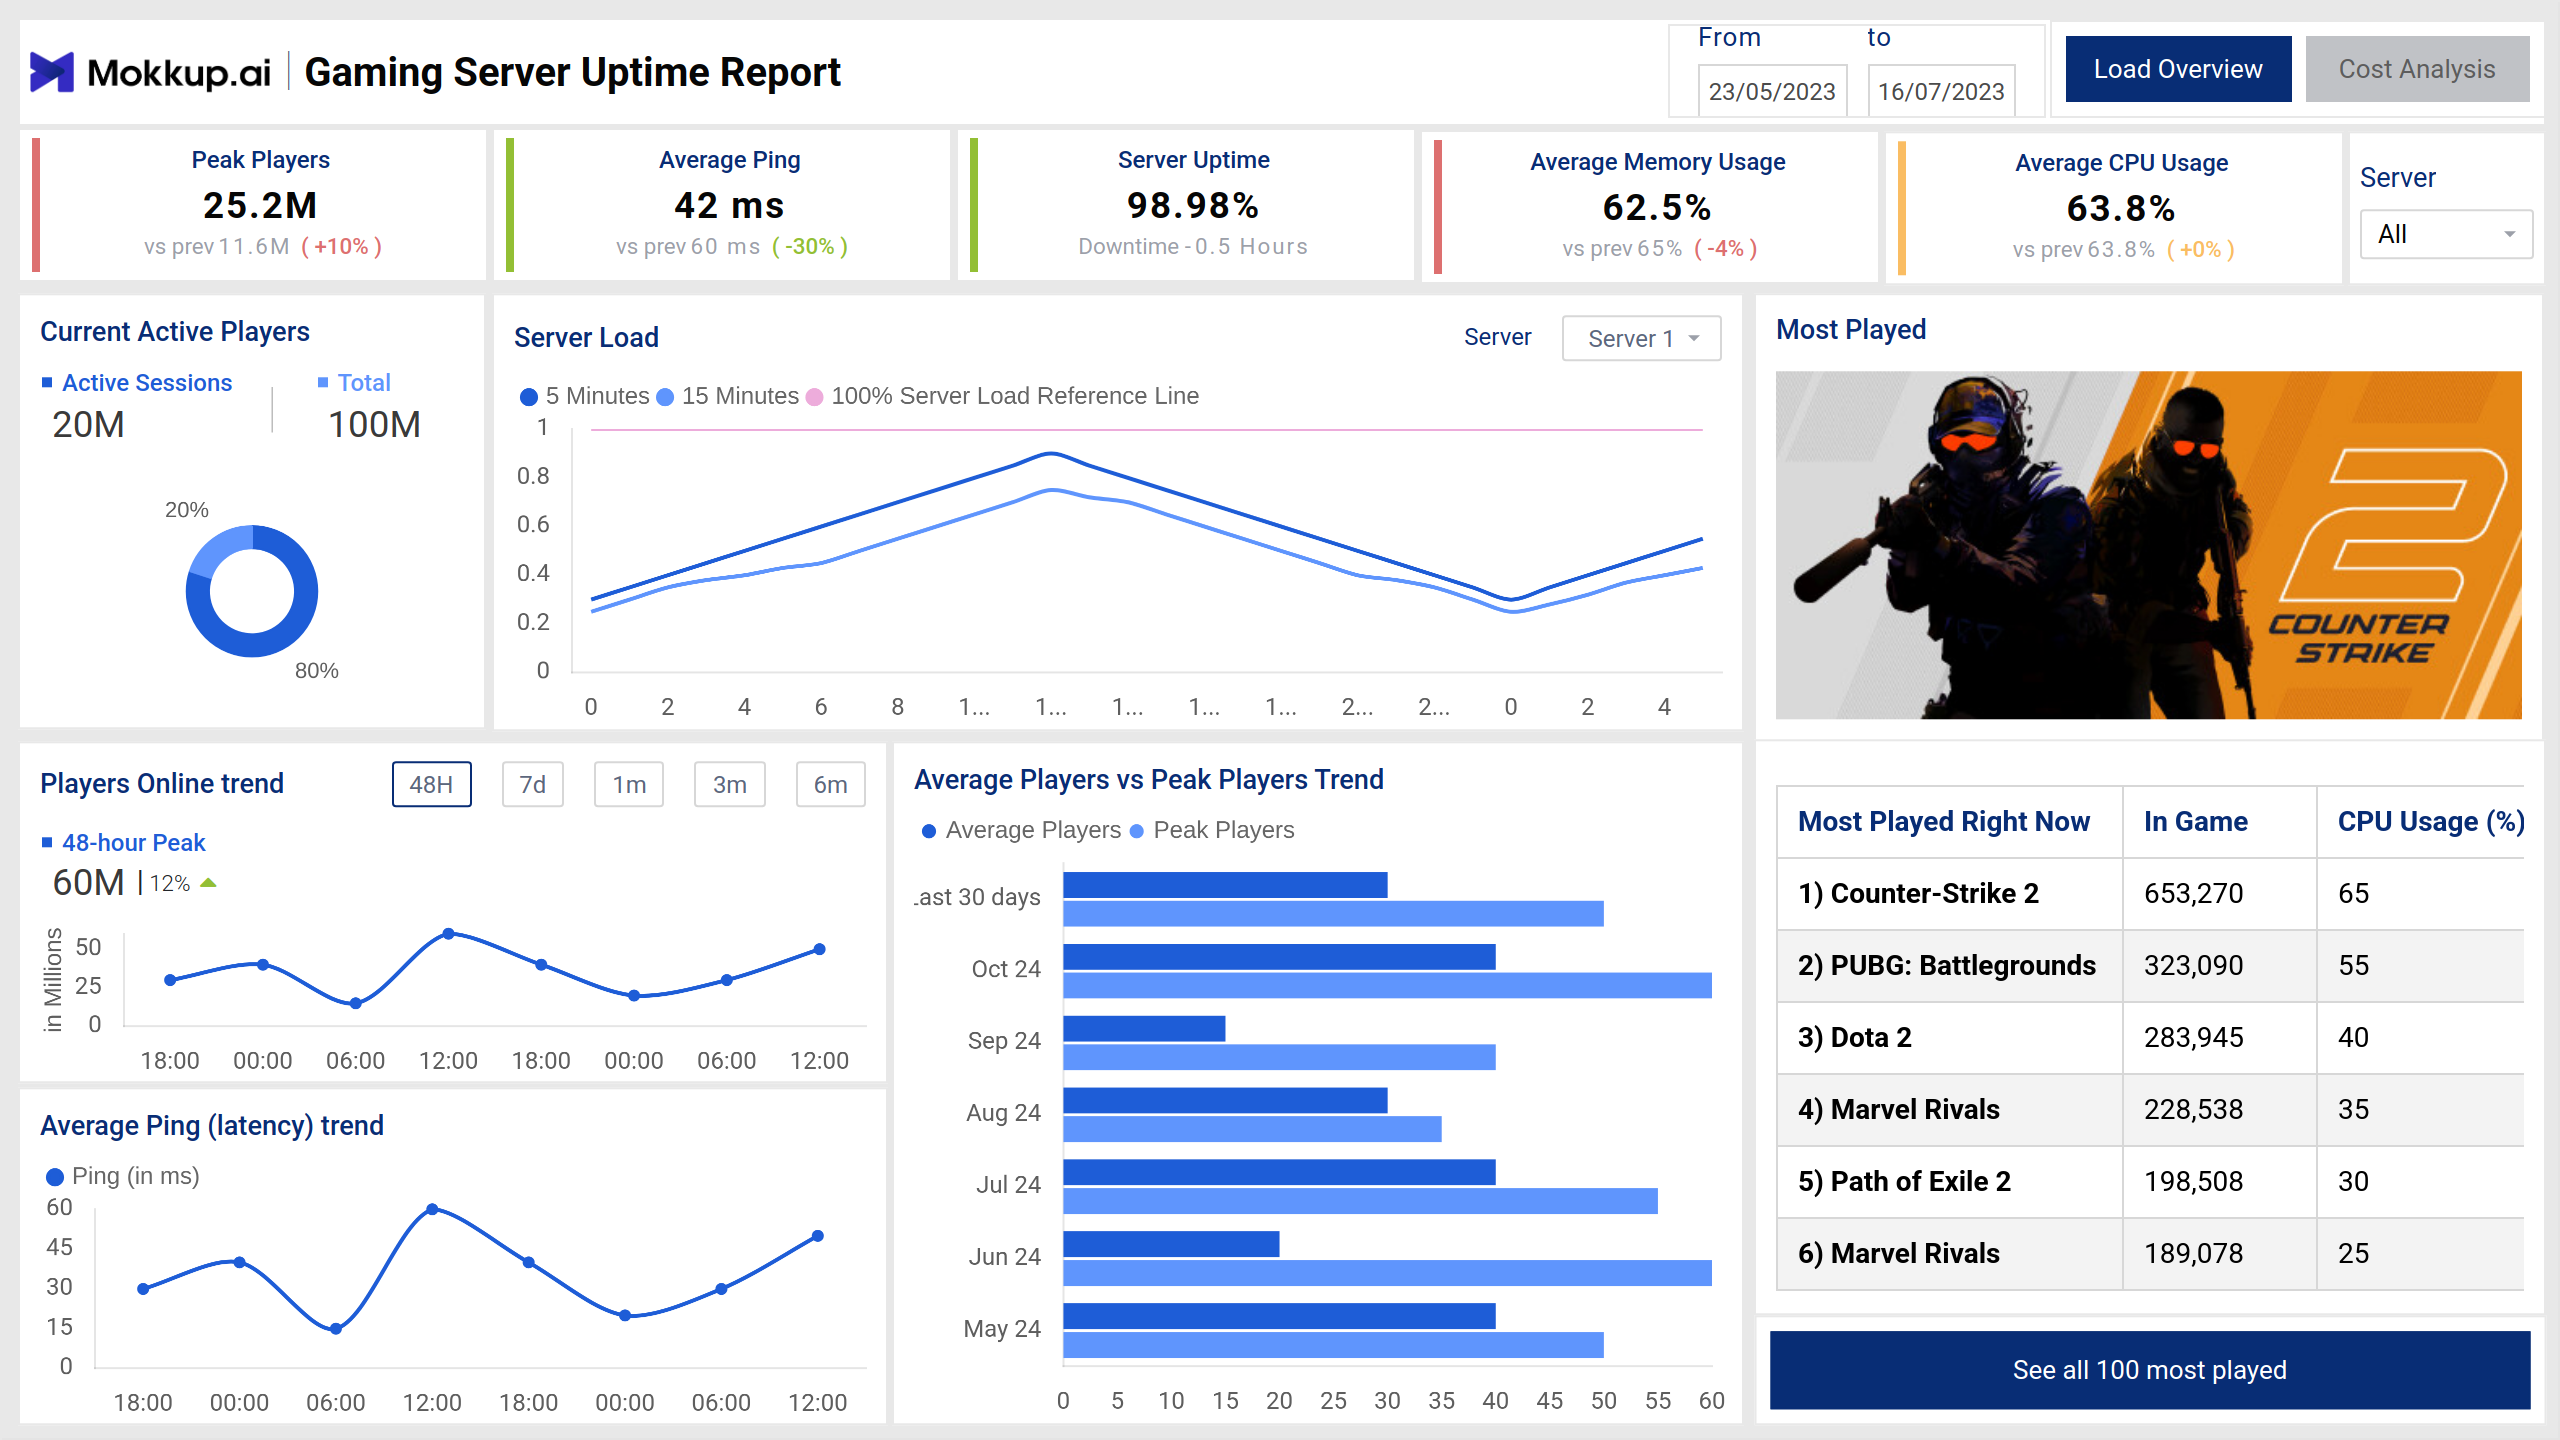2560x1440 pixels.
Task: Click the 283,945 in-game value
Action: (2194, 1038)
